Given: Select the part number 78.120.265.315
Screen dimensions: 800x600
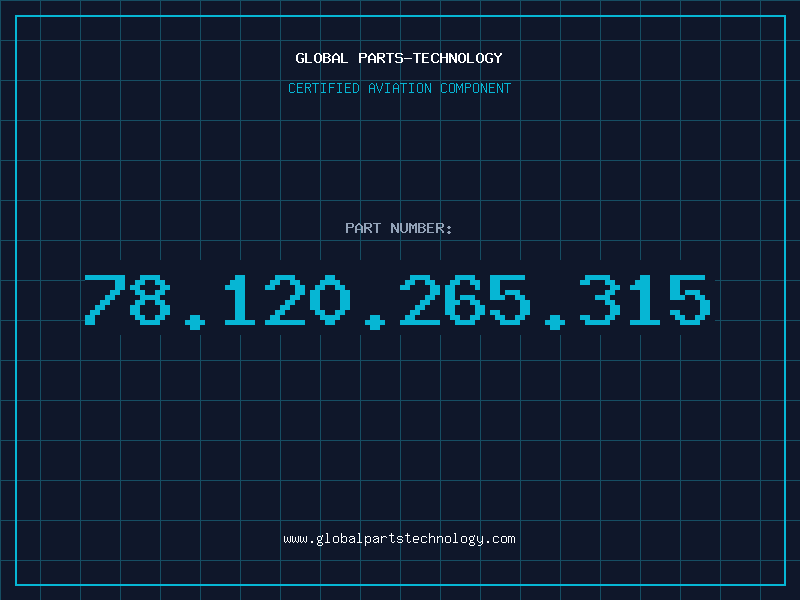Looking at the screenshot, I should pyautogui.click(x=398, y=301).
